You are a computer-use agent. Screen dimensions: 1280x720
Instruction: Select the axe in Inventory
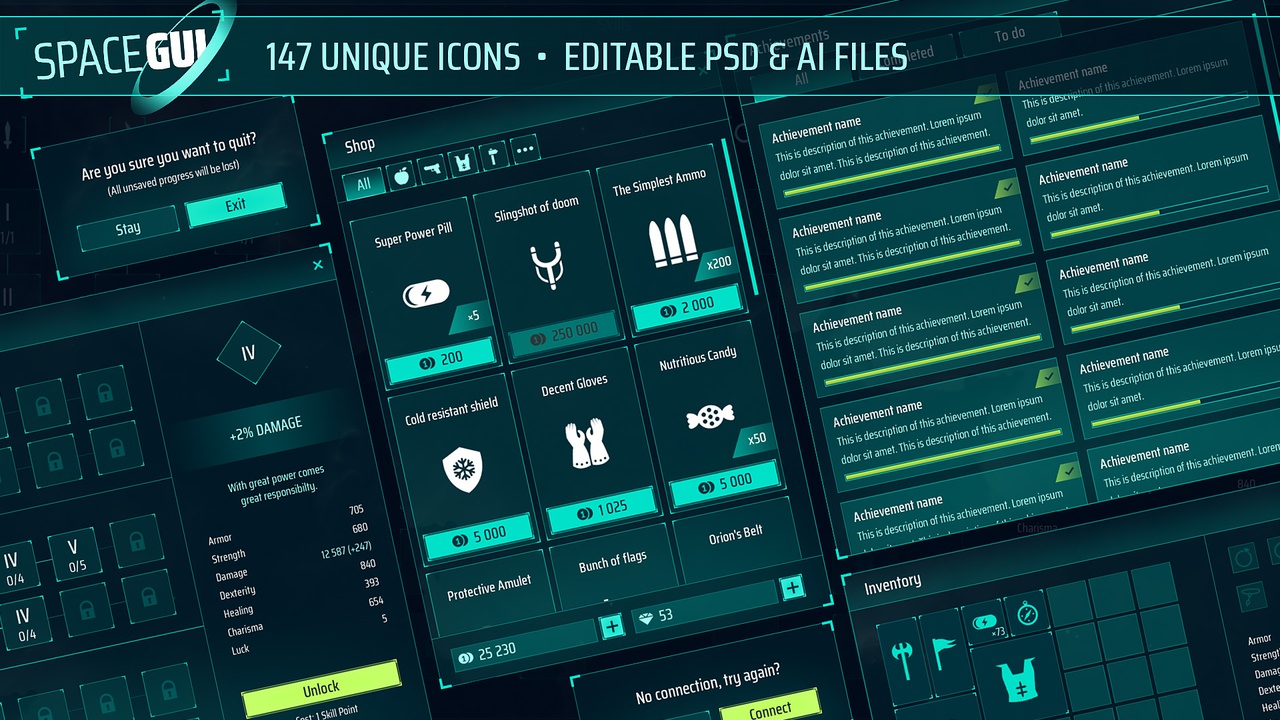tap(904, 659)
